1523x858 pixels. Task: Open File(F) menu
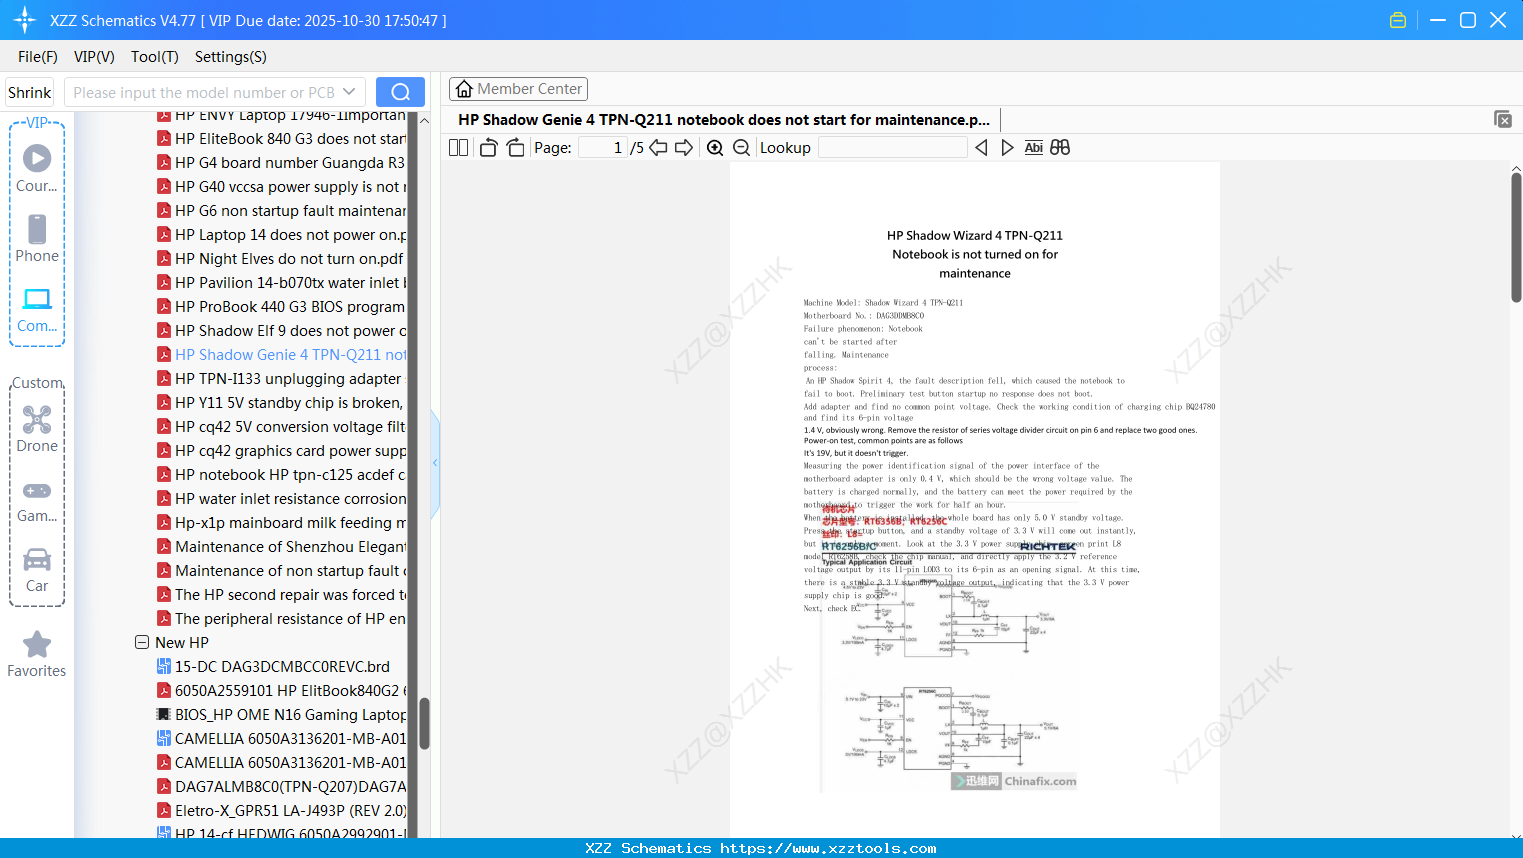[38, 57]
